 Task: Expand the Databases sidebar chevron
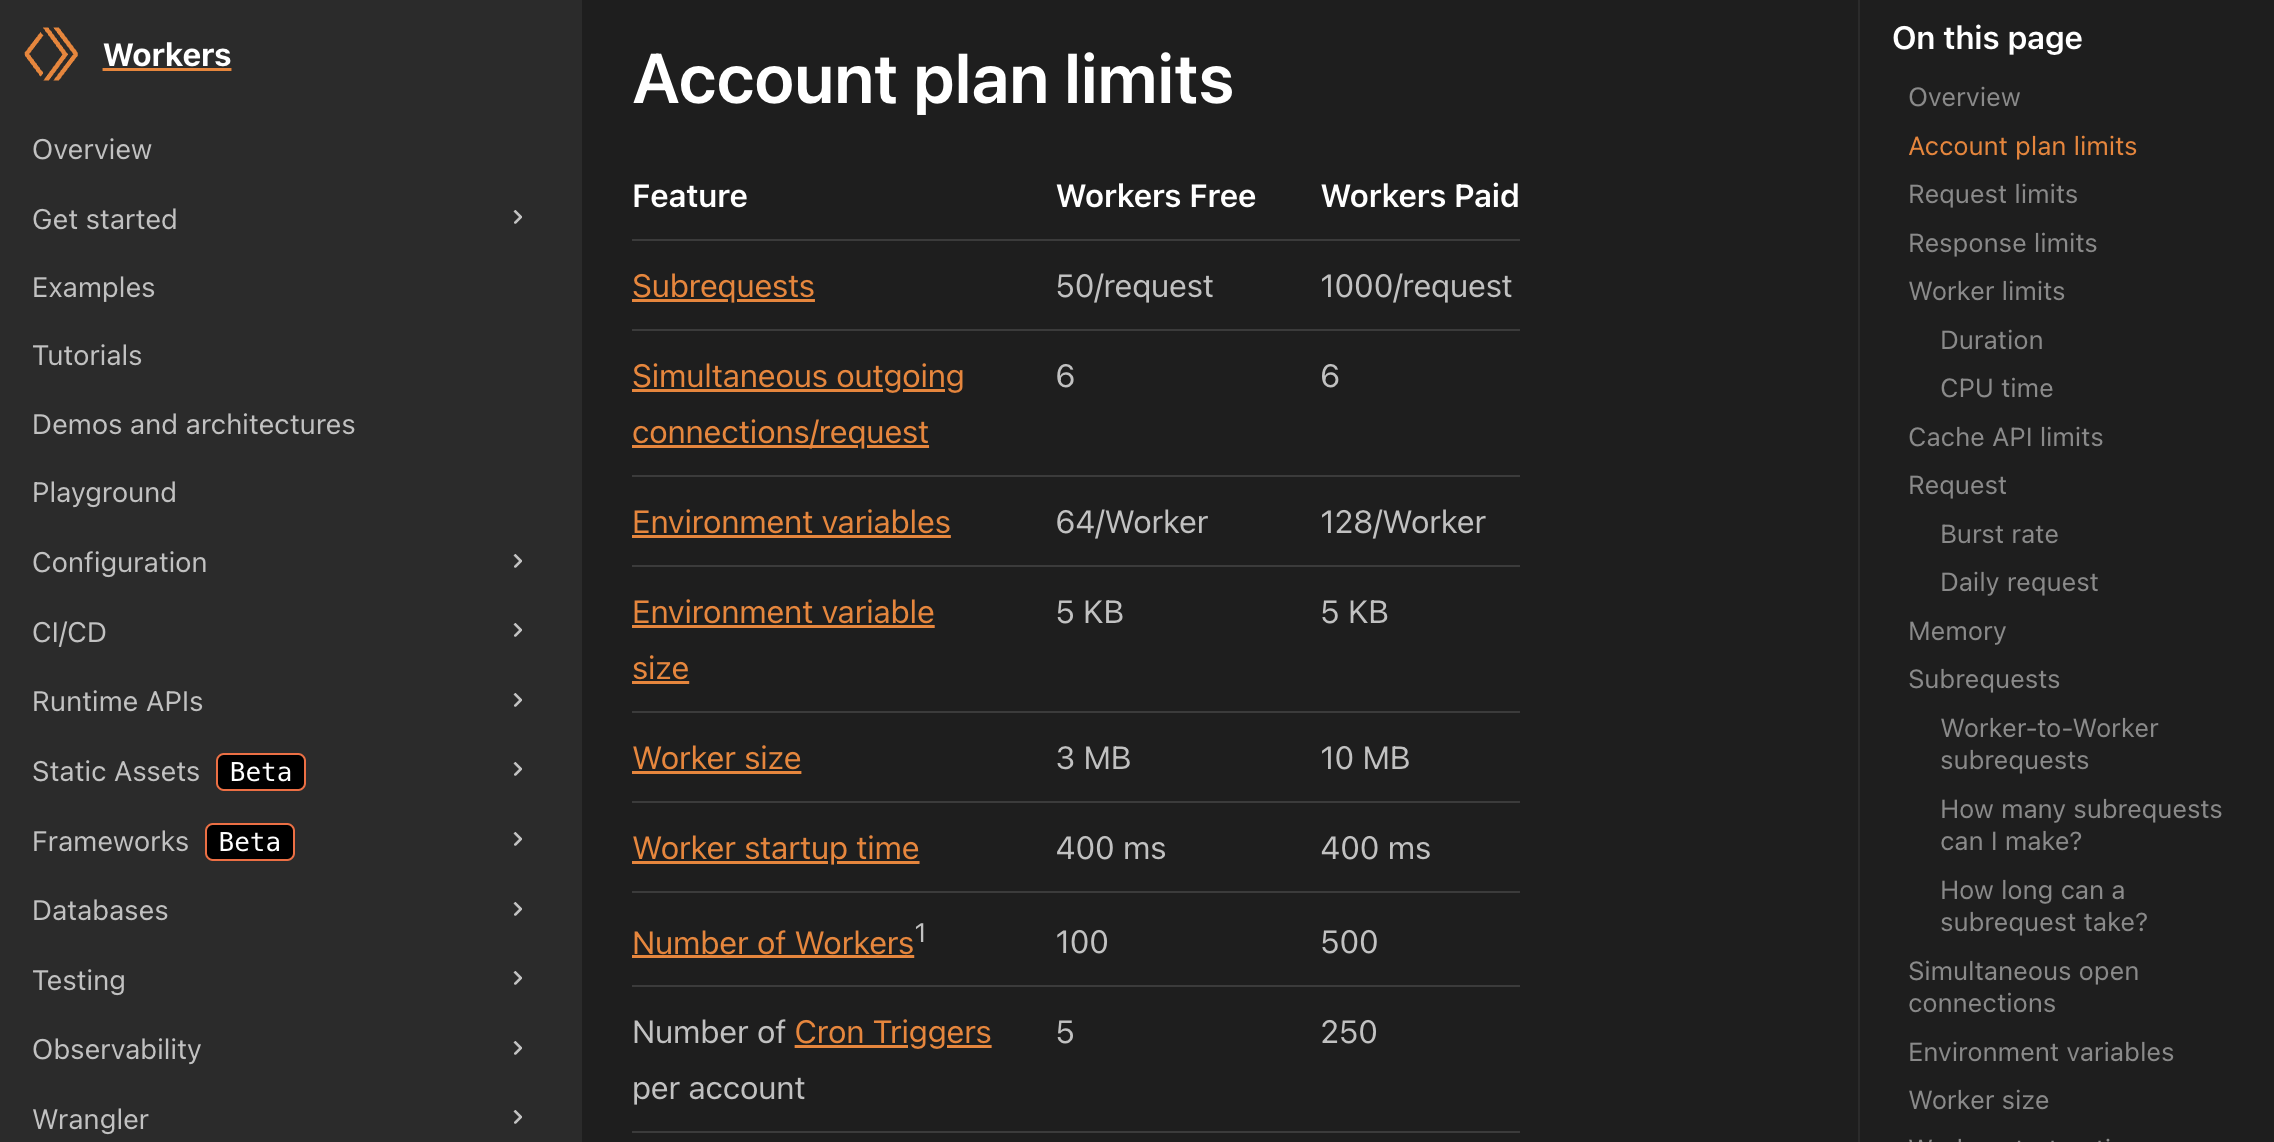tap(517, 910)
